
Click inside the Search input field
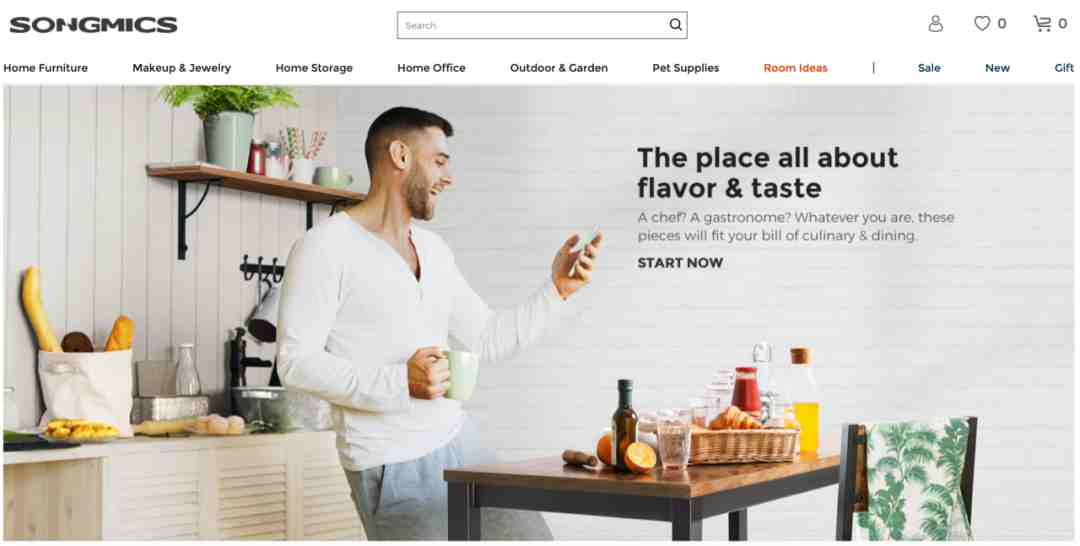click(532, 25)
